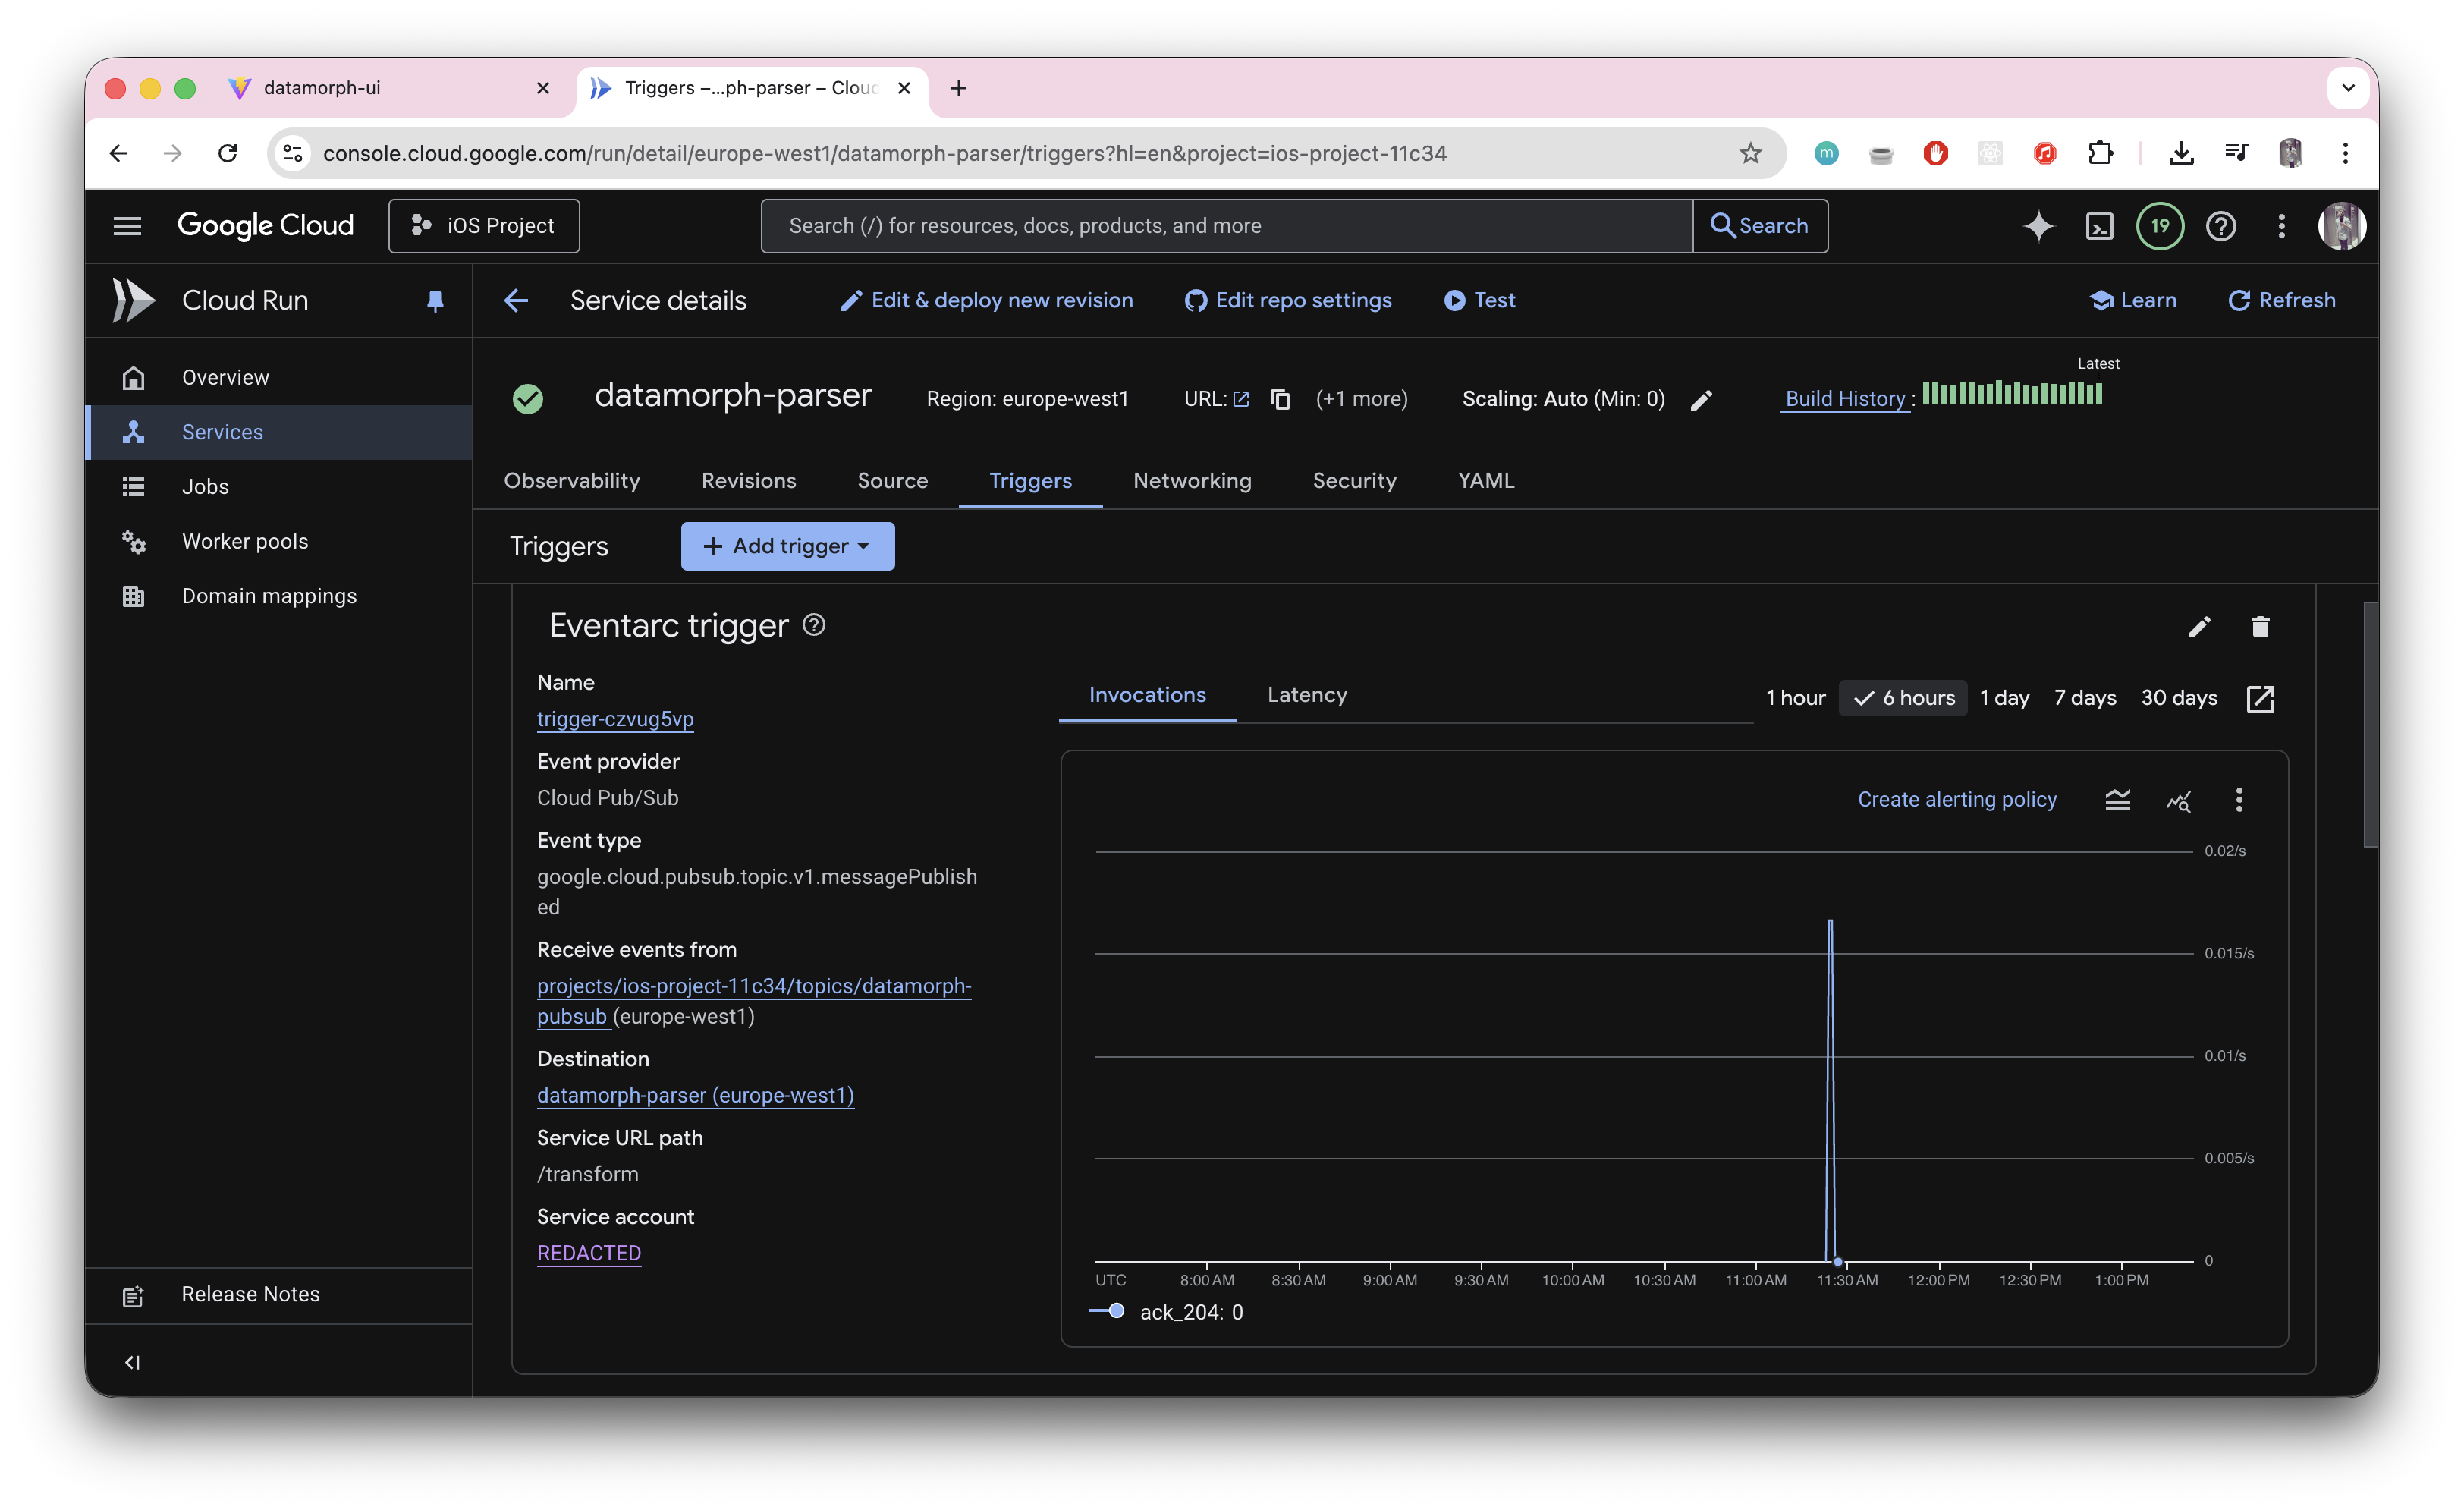Open the trigger-czvug5vp link

point(615,719)
